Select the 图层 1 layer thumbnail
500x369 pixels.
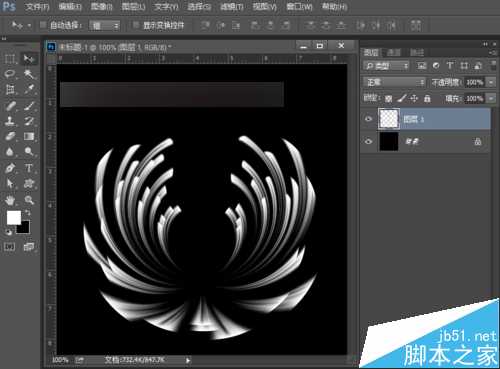click(x=389, y=119)
